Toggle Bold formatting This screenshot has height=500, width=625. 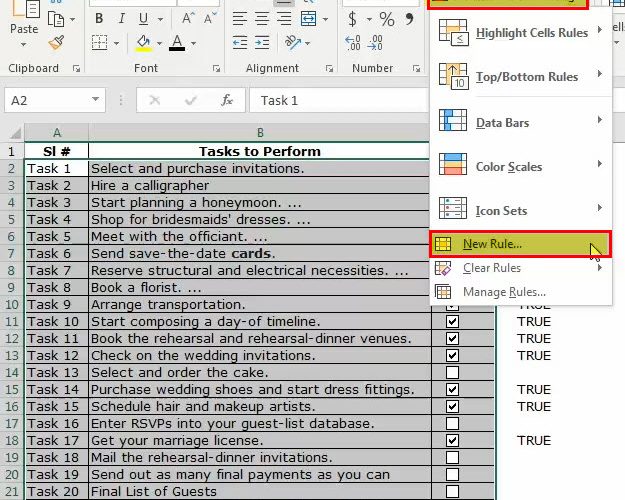[x=99, y=18]
